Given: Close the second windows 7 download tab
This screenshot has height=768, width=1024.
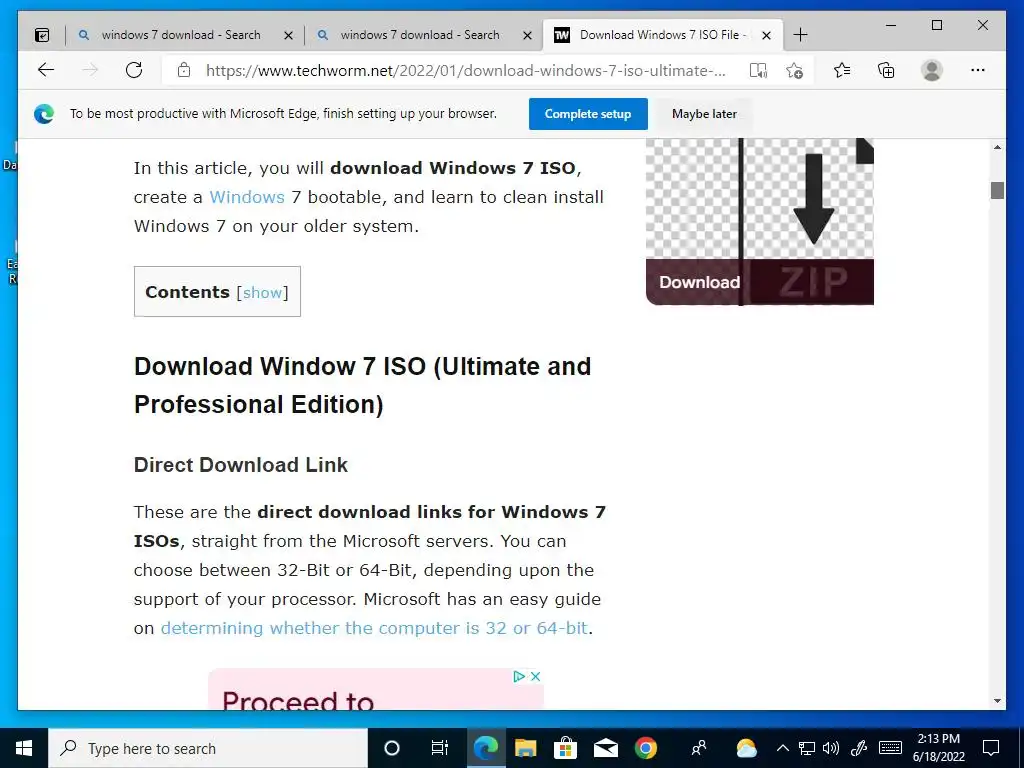Looking at the screenshot, I should click(x=527, y=35).
